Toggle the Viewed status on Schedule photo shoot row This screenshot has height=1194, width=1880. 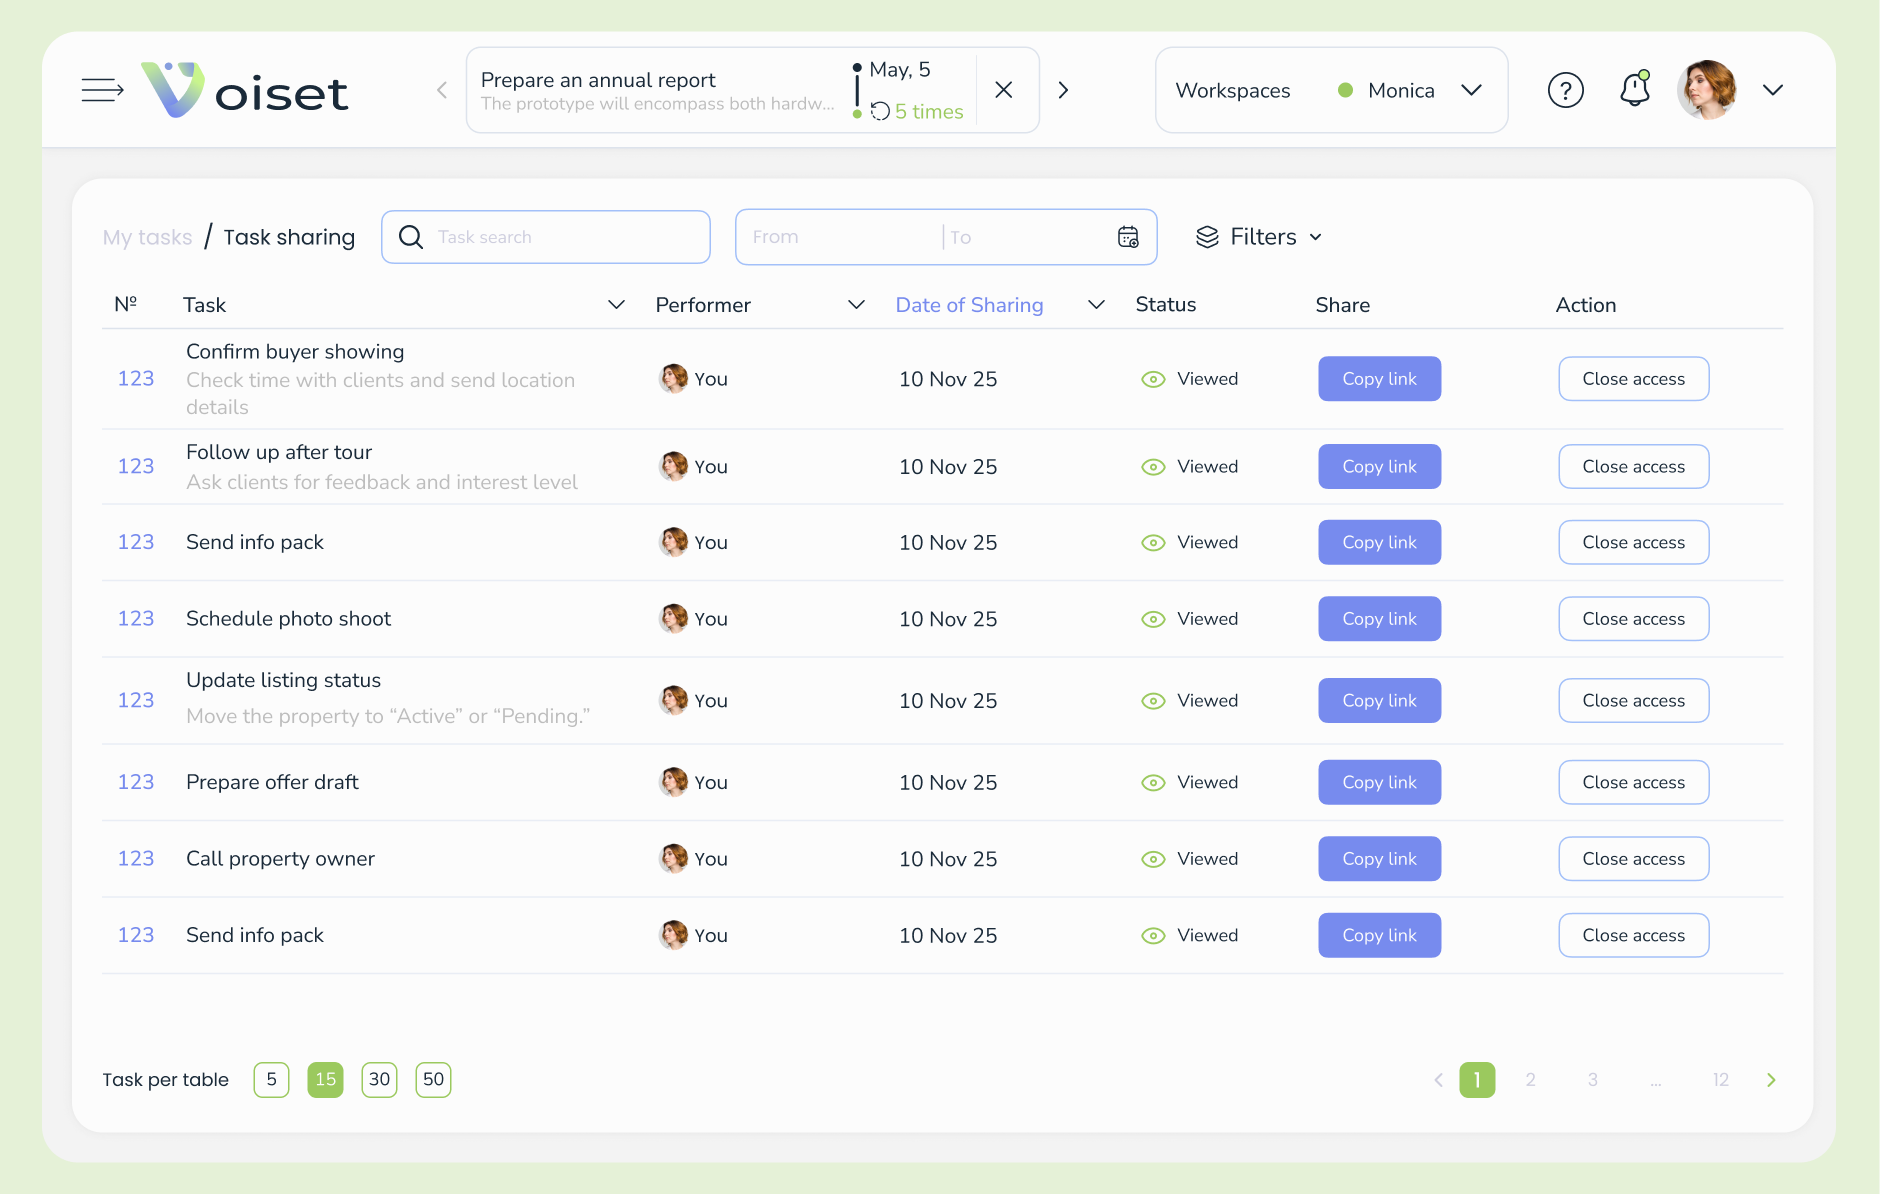click(1153, 618)
